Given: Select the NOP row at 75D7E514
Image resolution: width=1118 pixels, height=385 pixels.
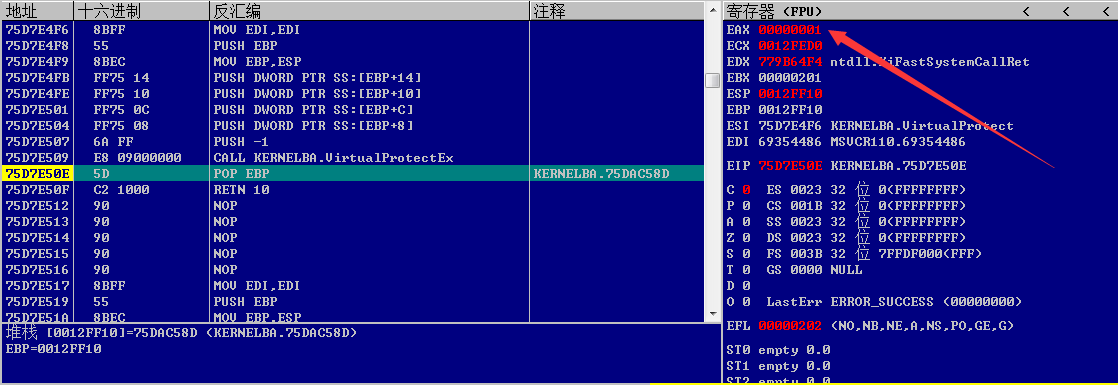Looking at the screenshot, I should pyautogui.click(x=352, y=237).
